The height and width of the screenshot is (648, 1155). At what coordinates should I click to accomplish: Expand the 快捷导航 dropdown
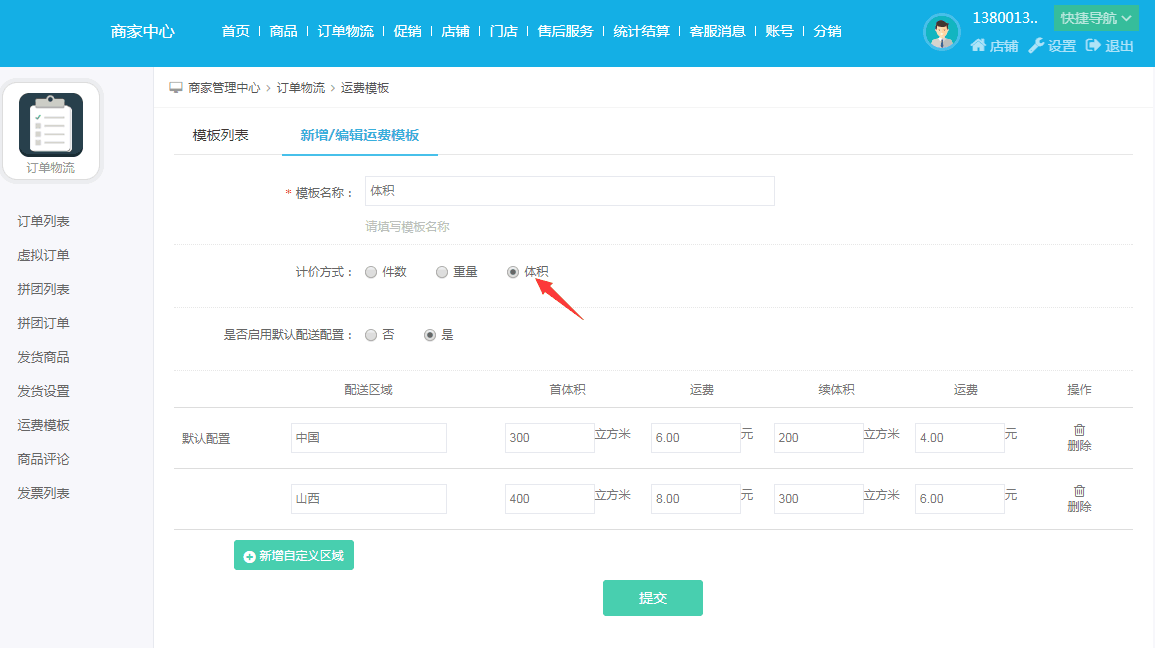1096,18
